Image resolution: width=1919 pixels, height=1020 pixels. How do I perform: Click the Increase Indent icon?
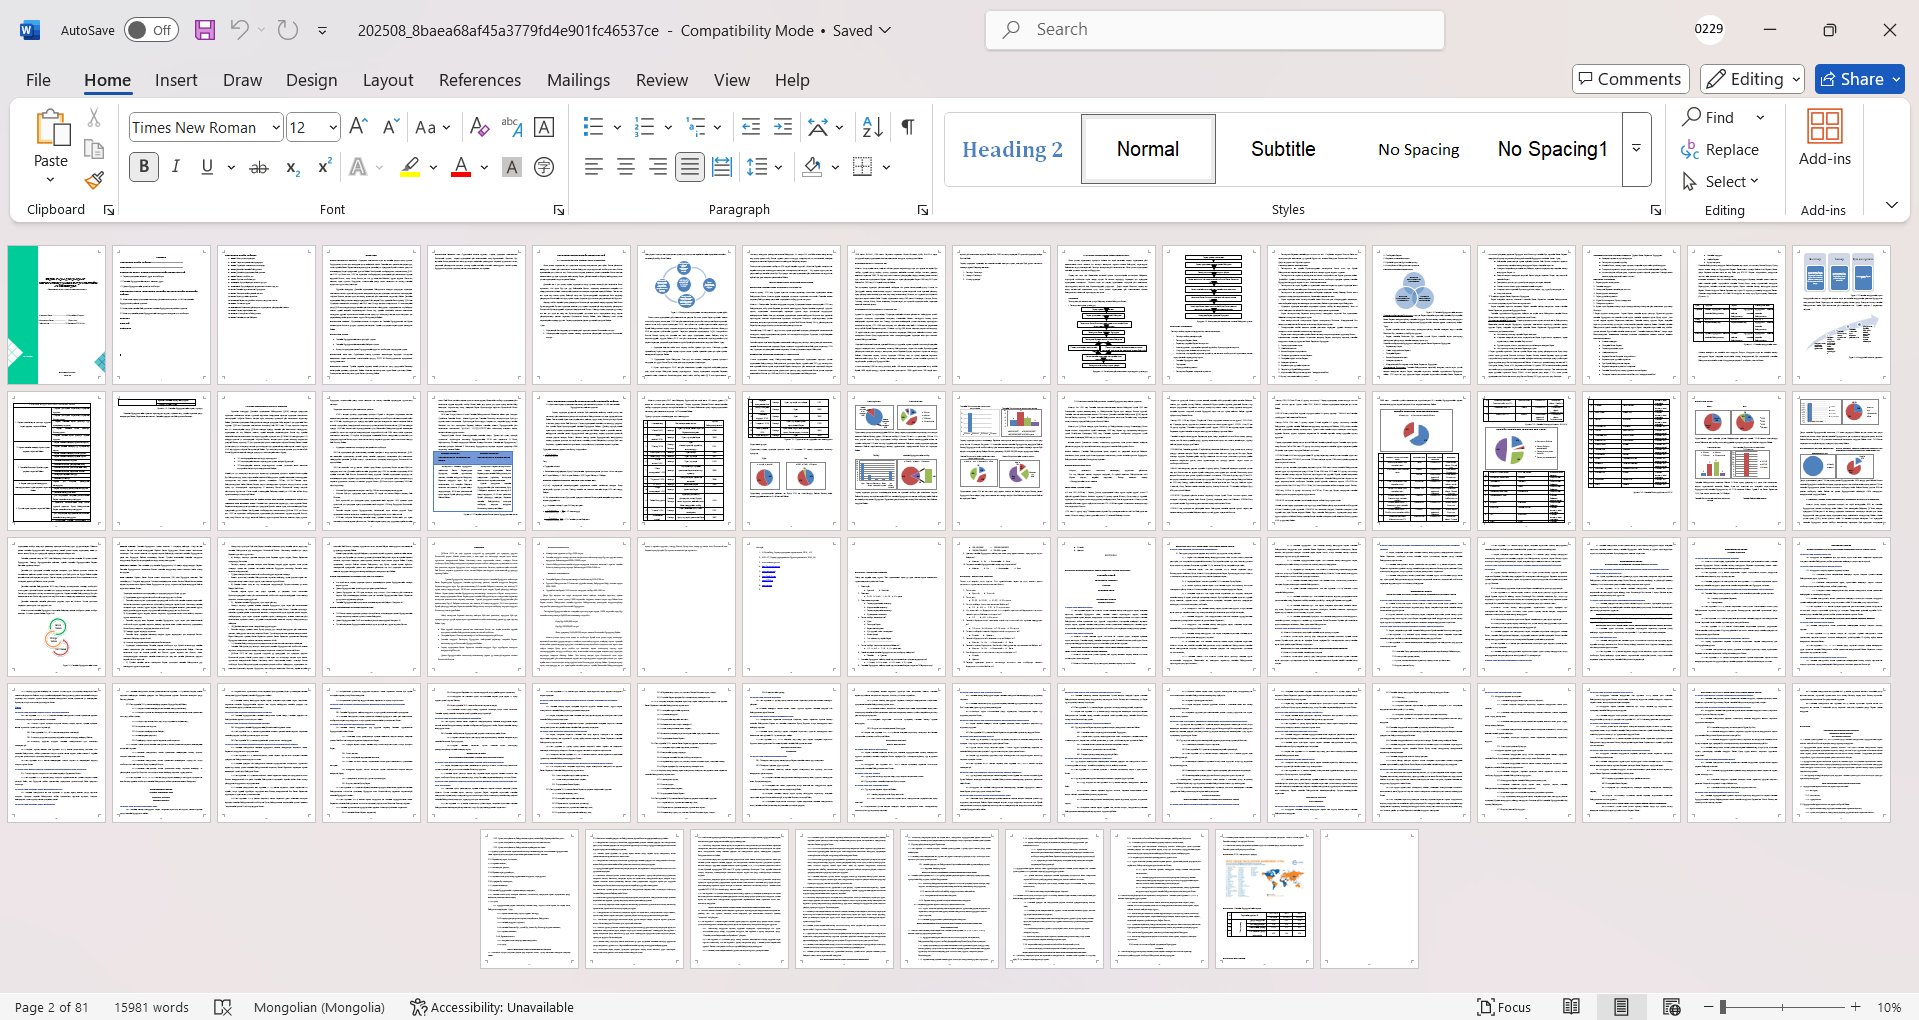[783, 127]
